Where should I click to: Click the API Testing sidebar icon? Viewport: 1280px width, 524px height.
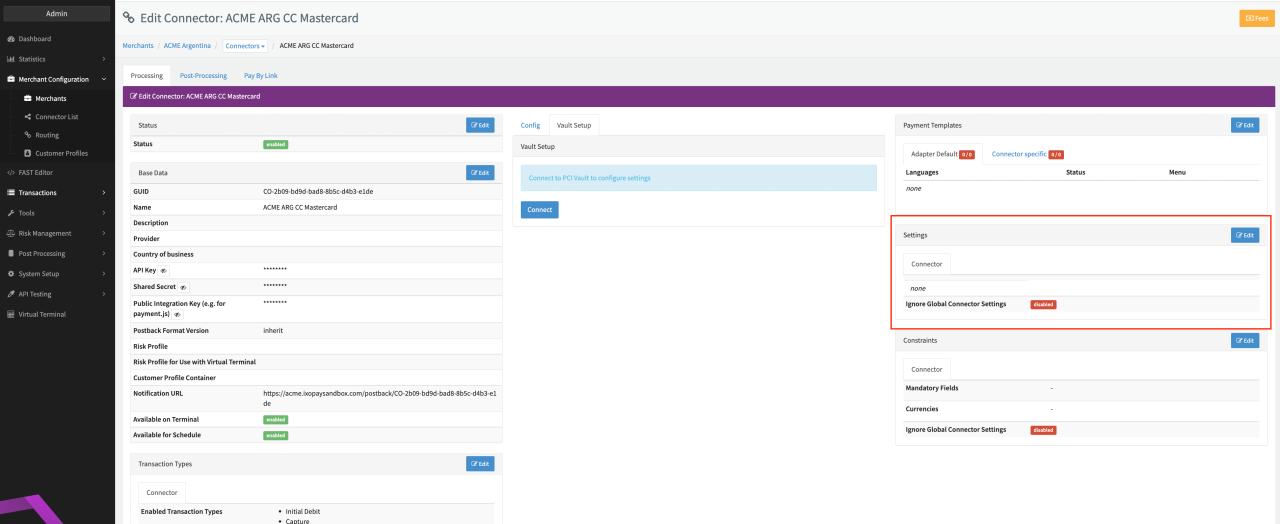point(11,294)
